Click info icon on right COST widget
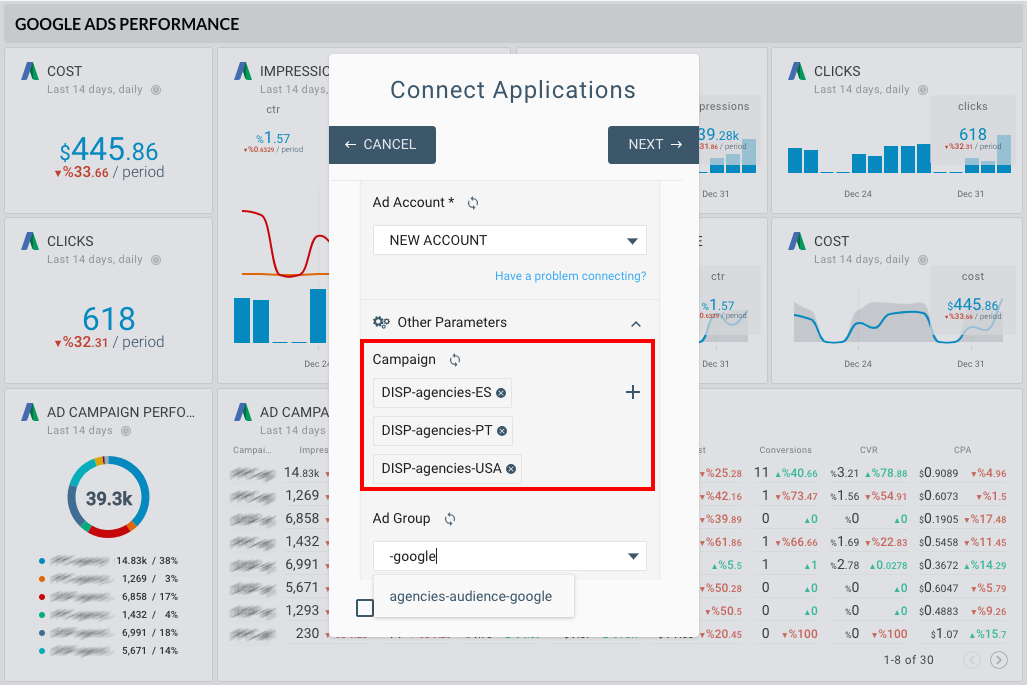The image size is (1027, 685). 923,260
